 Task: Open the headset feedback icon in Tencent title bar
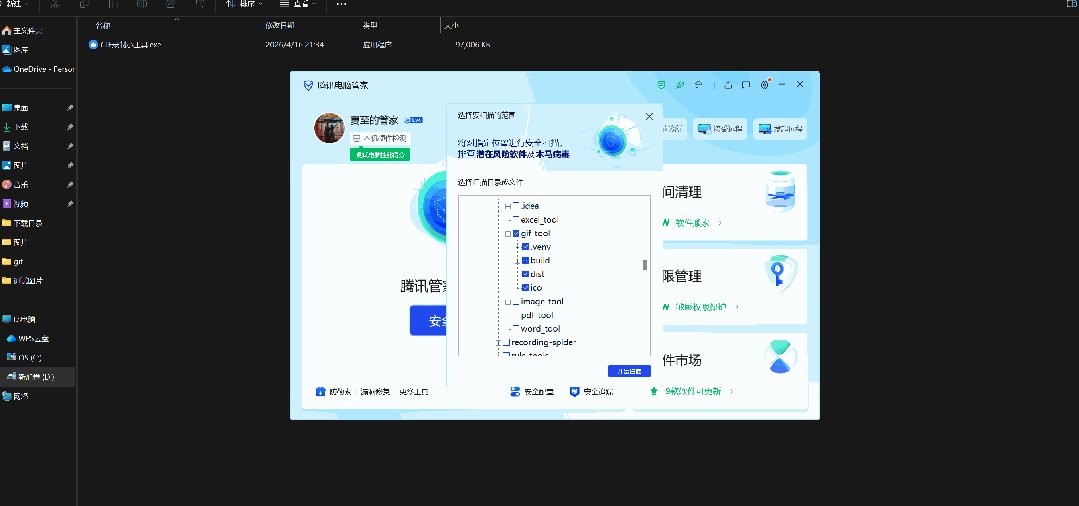tap(698, 85)
